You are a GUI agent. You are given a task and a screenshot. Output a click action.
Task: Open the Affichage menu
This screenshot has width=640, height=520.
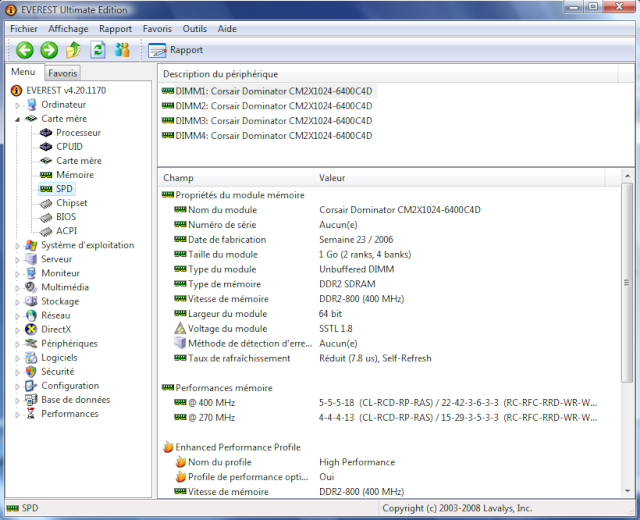pos(68,29)
